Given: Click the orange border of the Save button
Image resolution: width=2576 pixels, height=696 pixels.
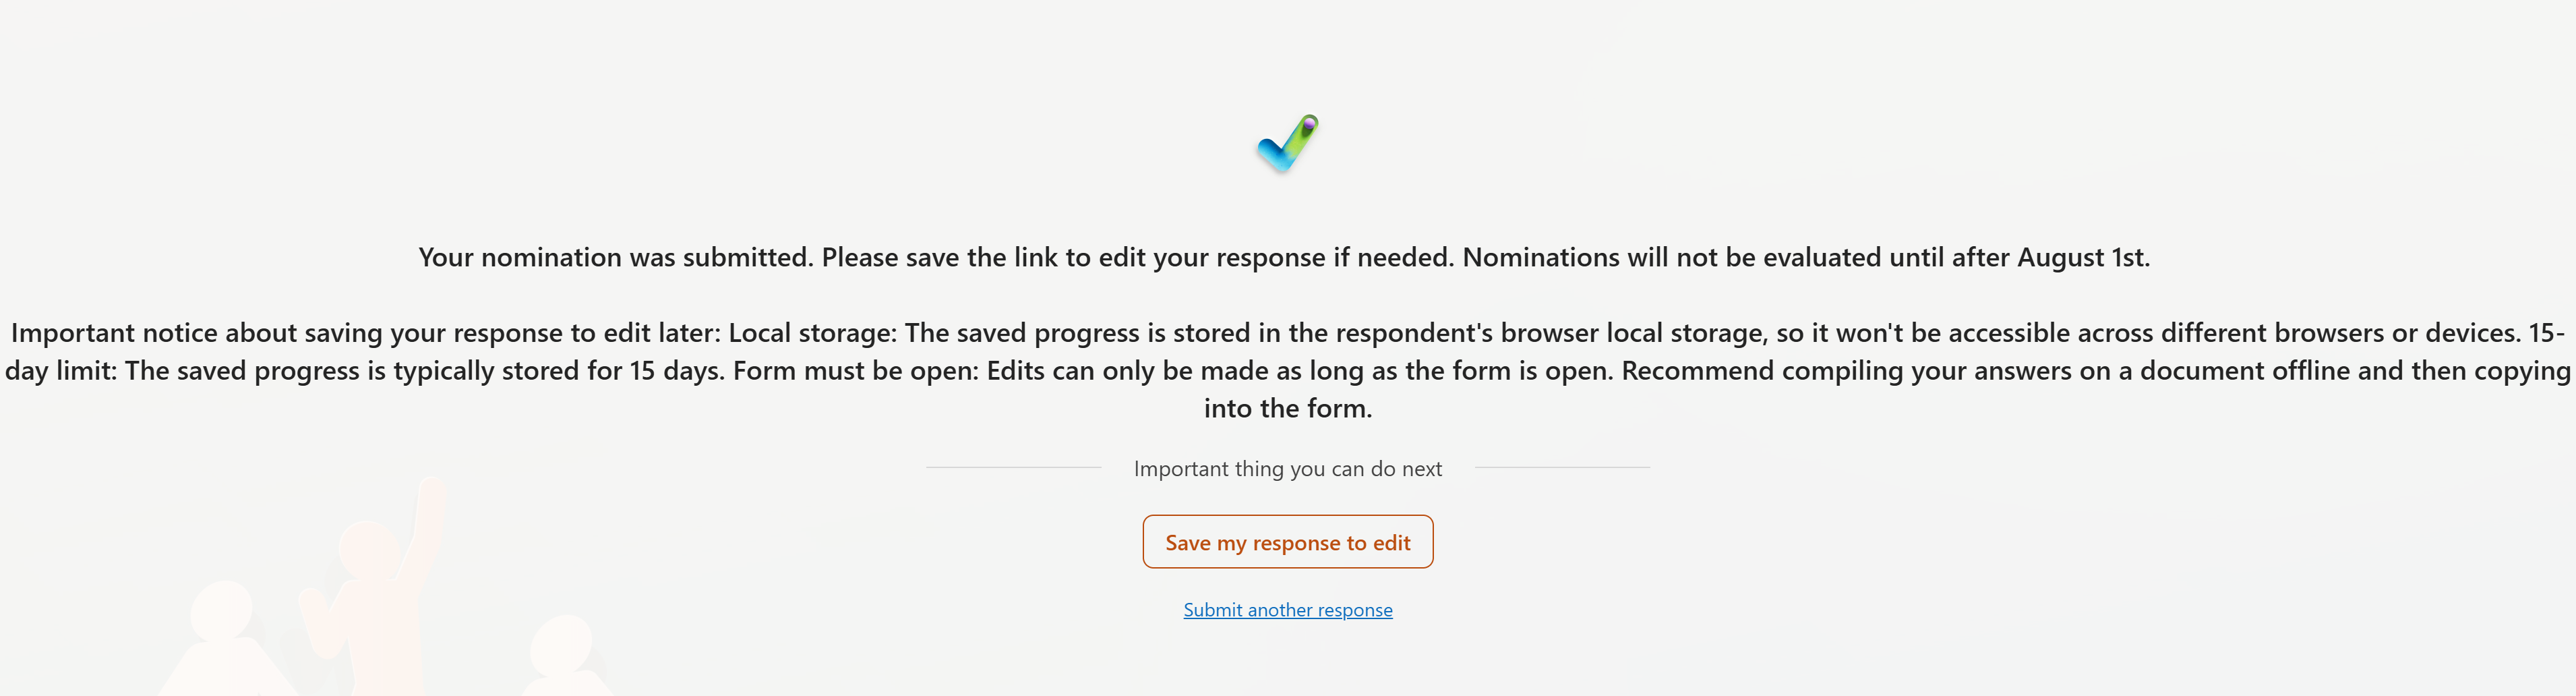Looking at the screenshot, I should click(1287, 517).
